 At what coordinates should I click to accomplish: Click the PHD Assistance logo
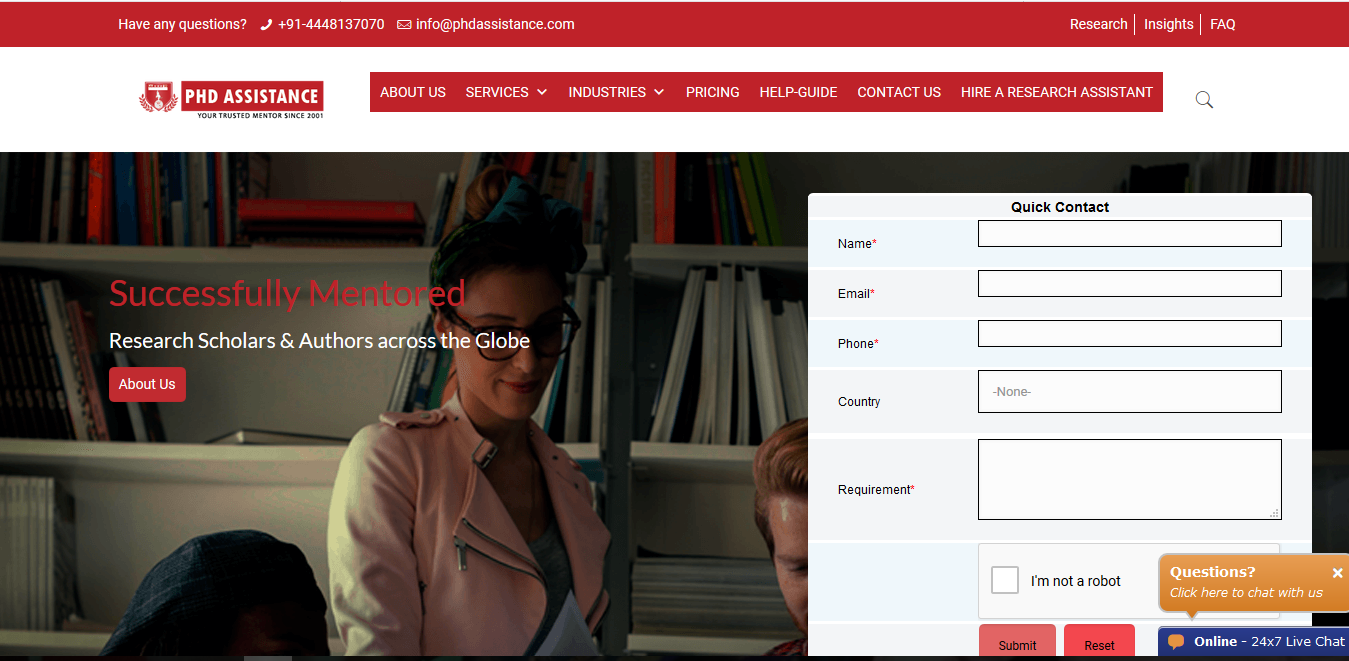pyautogui.click(x=231, y=99)
